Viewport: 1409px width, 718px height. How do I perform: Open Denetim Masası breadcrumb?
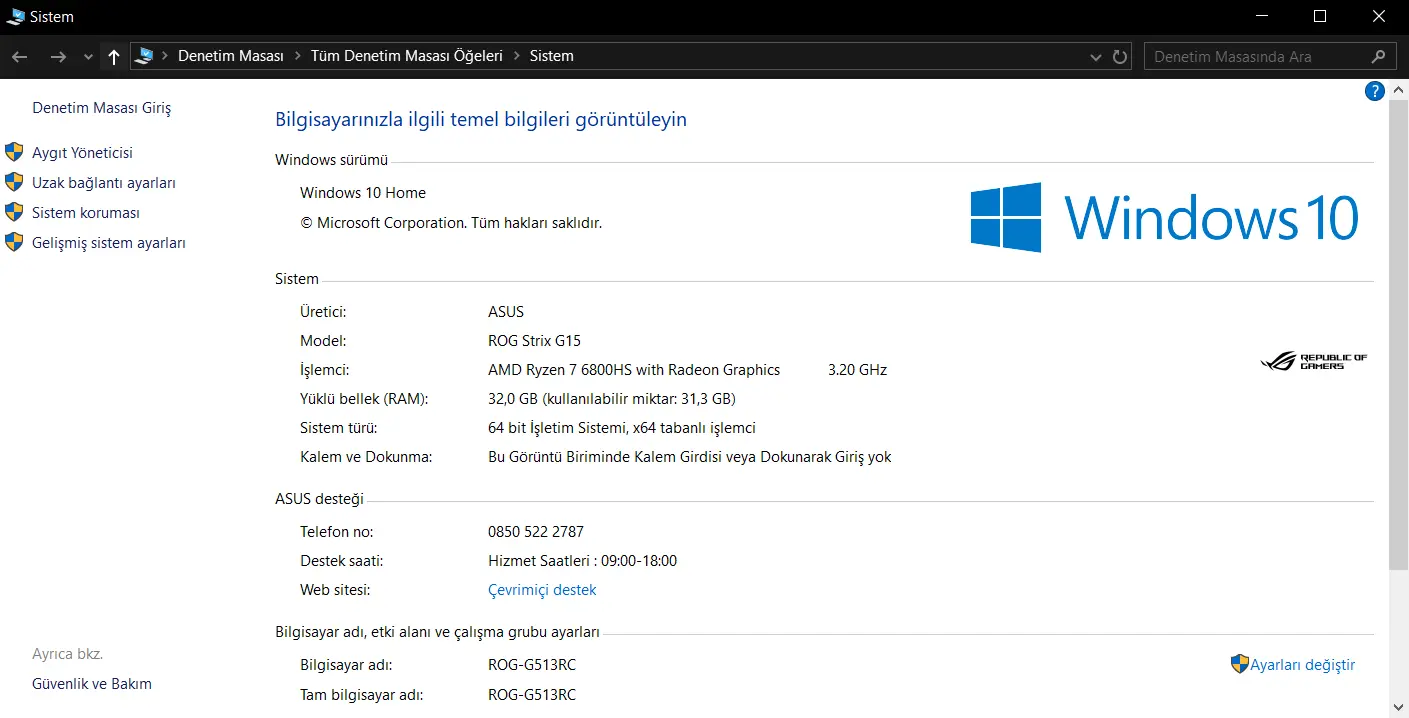(231, 56)
